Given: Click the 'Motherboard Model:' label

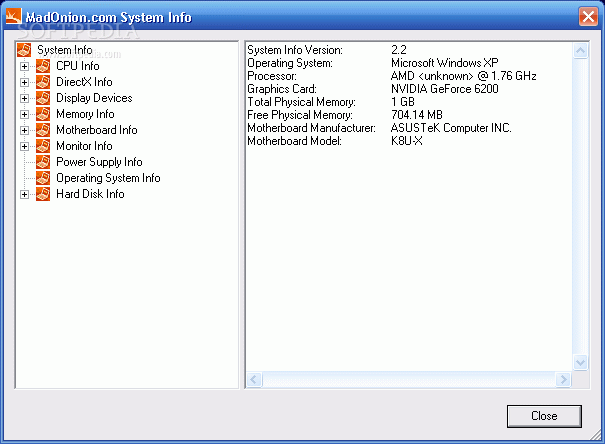Looking at the screenshot, I should pyautogui.click(x=294, y=141).
